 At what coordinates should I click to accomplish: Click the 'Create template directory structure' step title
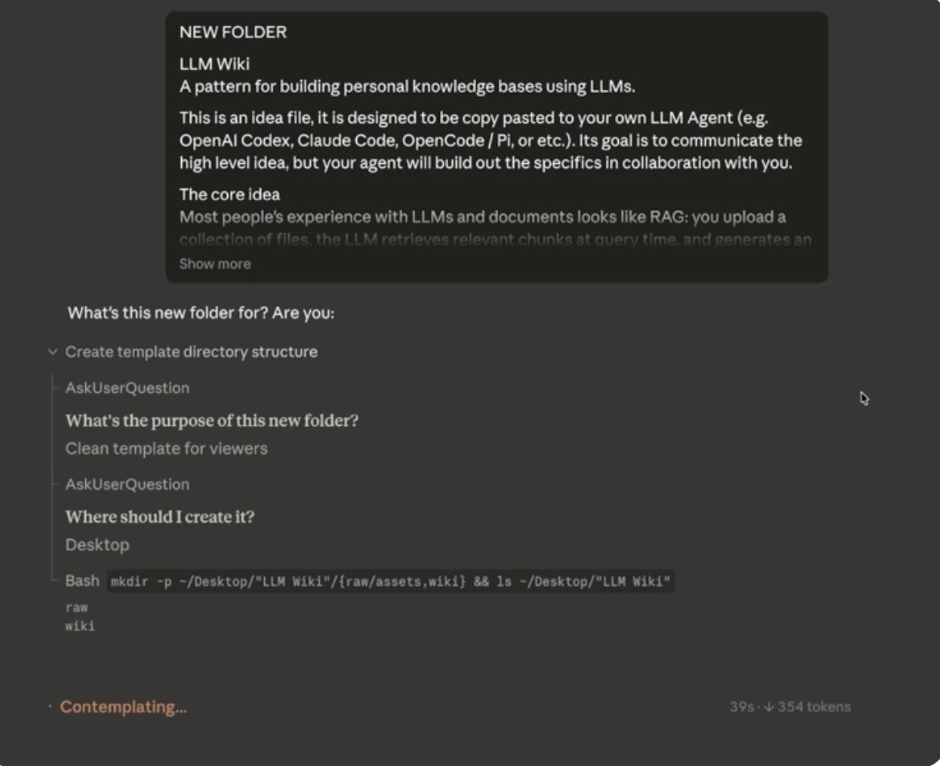(191, 352)
